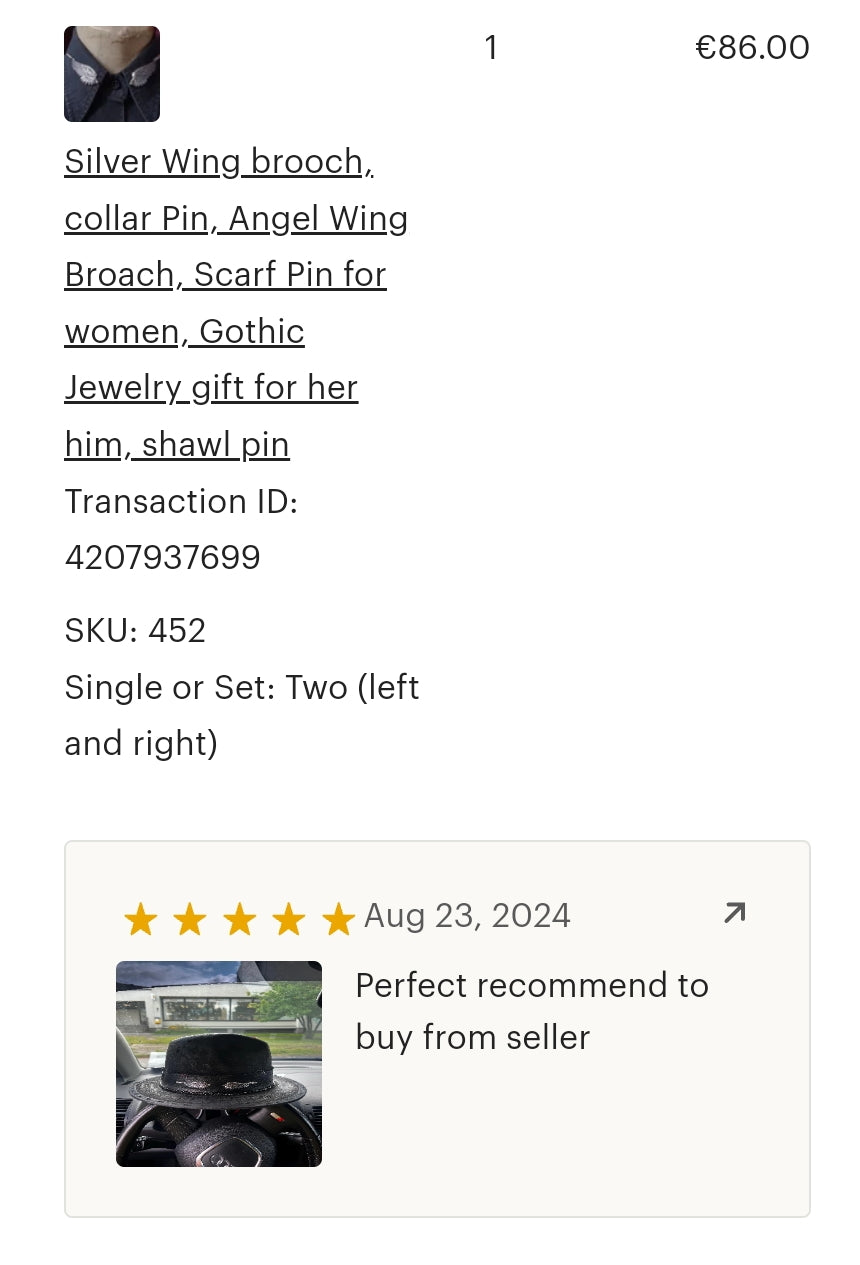Click the quantity value 1
860x1265 pixels.
(491, 47)
